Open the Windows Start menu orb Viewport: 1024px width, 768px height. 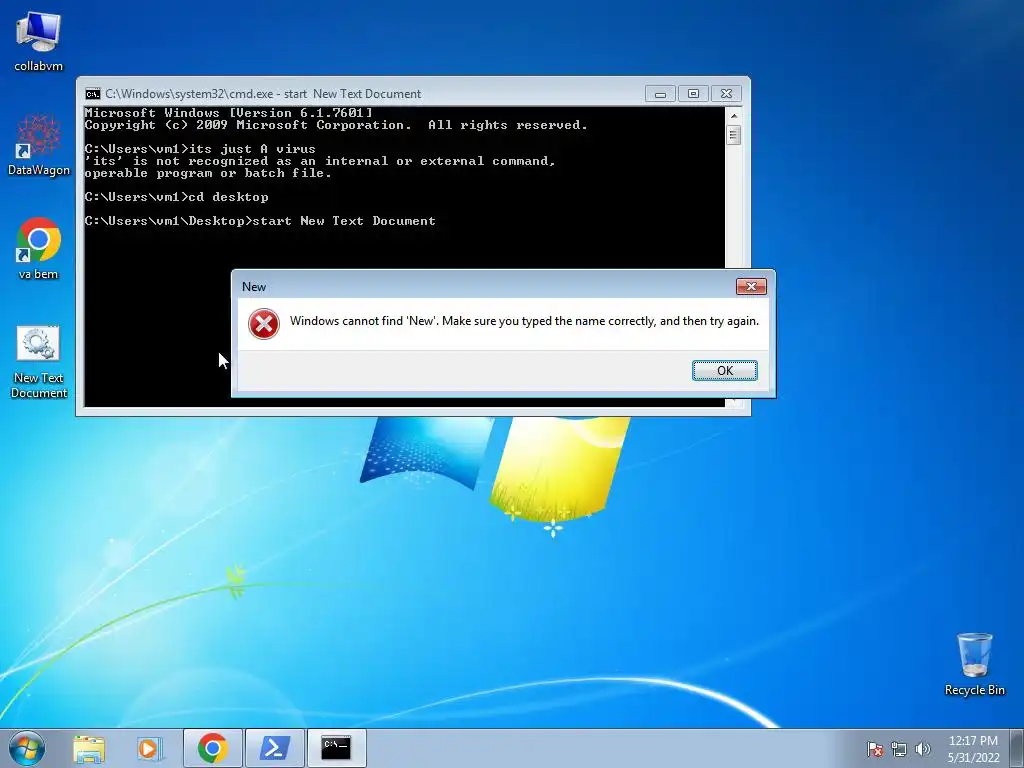pos(27,748)
